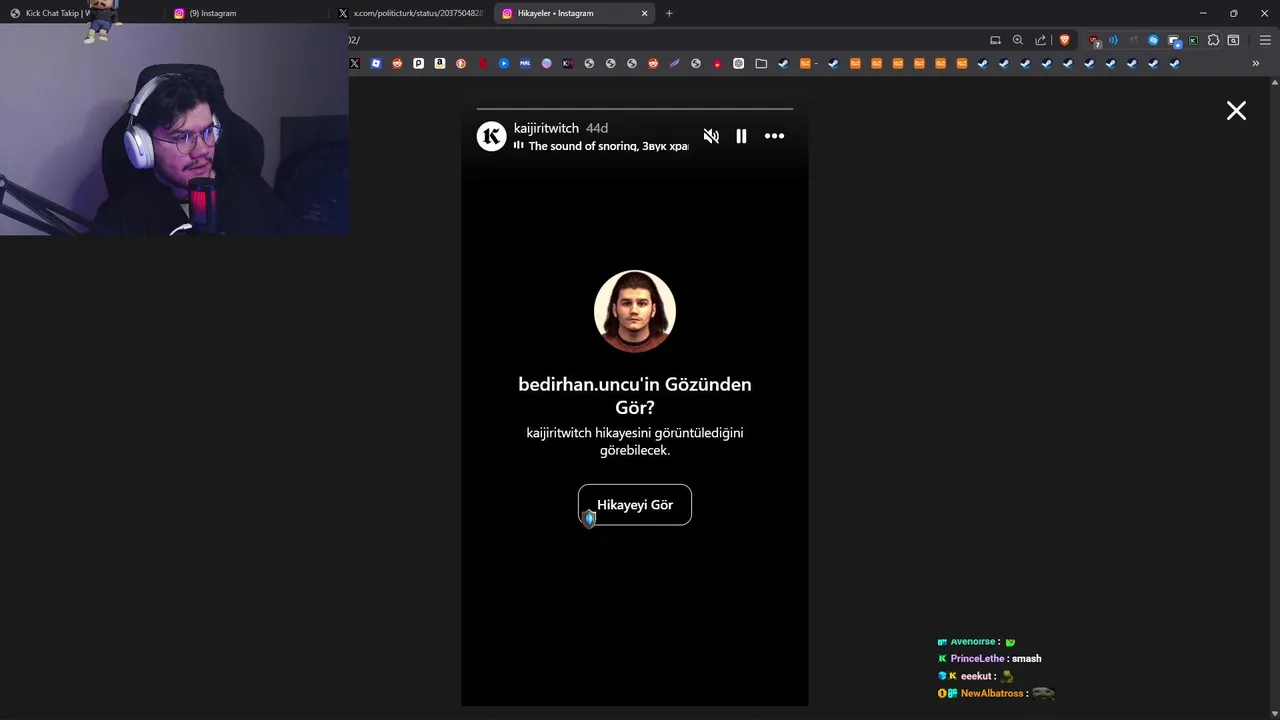The width and height of the screenshot is (1280, 720).
Task: Restore down the browser window
Action: [x=1233, y=13]
